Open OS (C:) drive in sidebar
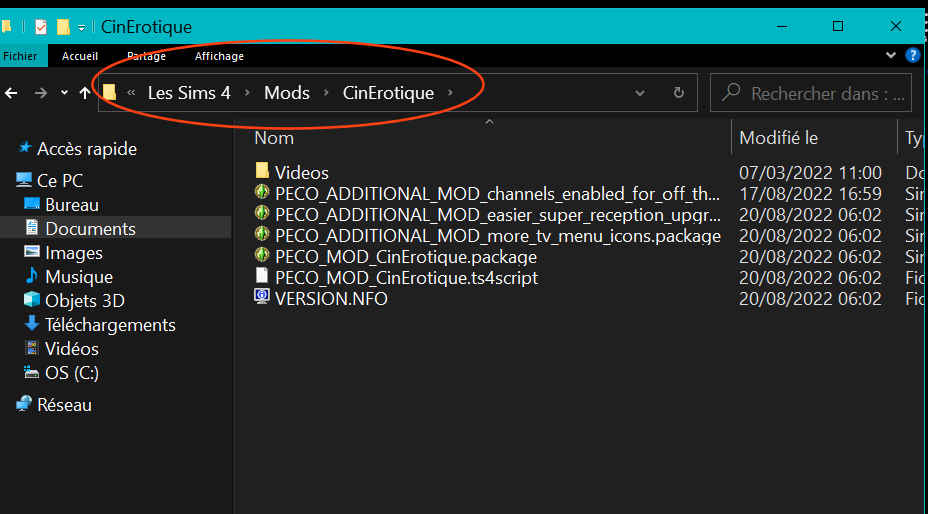This screenshot has height=514, width=928. pos(72,373)
